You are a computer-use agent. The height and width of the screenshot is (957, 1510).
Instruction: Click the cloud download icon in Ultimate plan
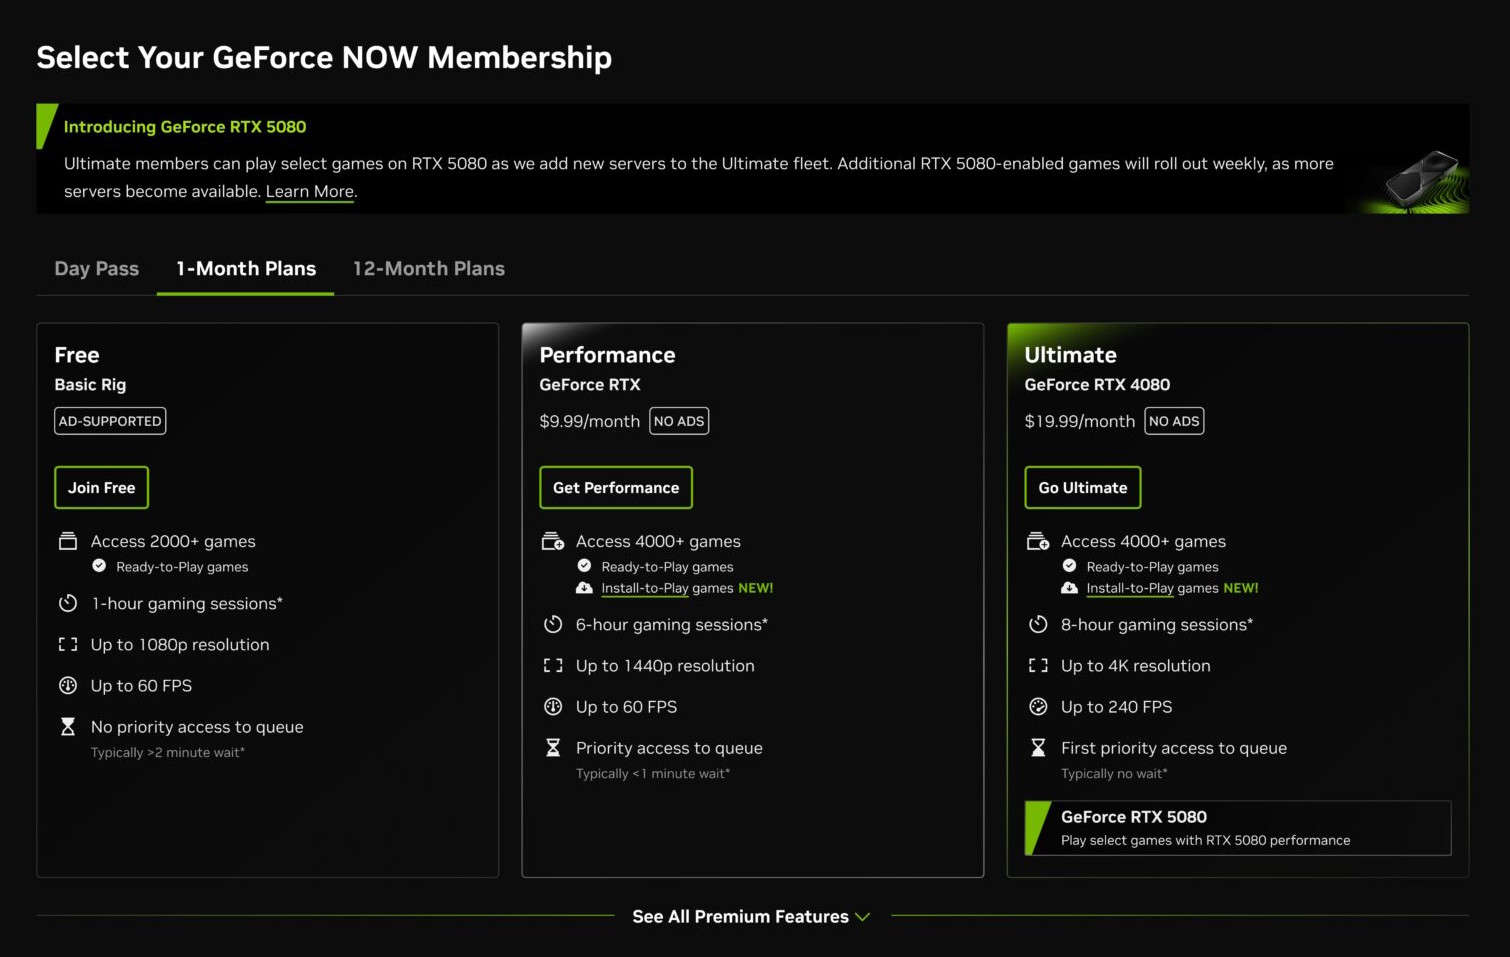tap(1069, 588)
